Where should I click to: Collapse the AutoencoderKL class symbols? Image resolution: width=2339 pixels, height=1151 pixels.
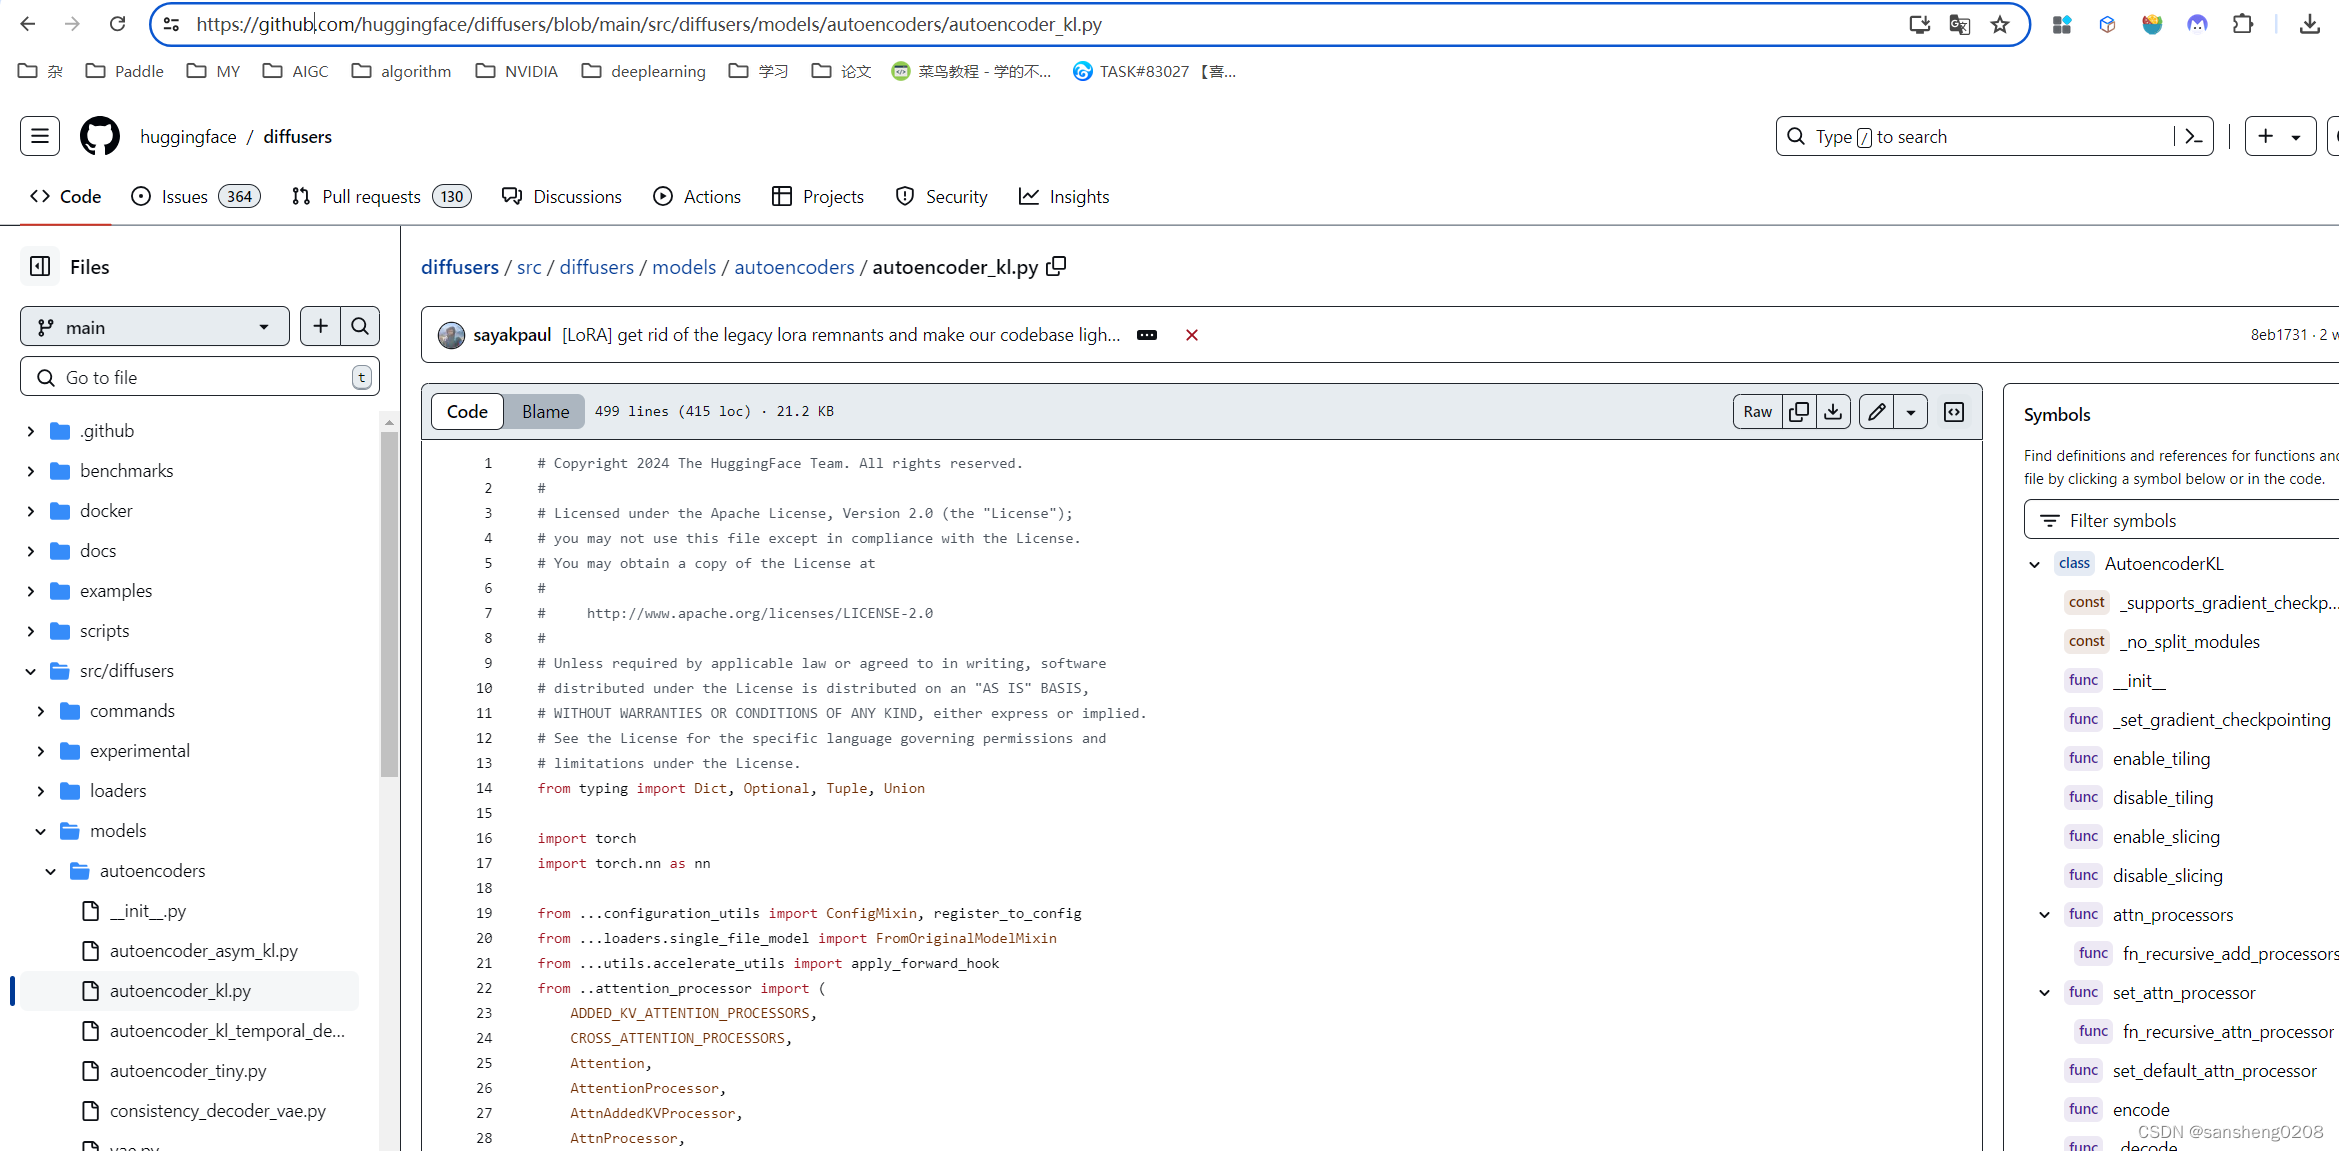click(2034, 564)
